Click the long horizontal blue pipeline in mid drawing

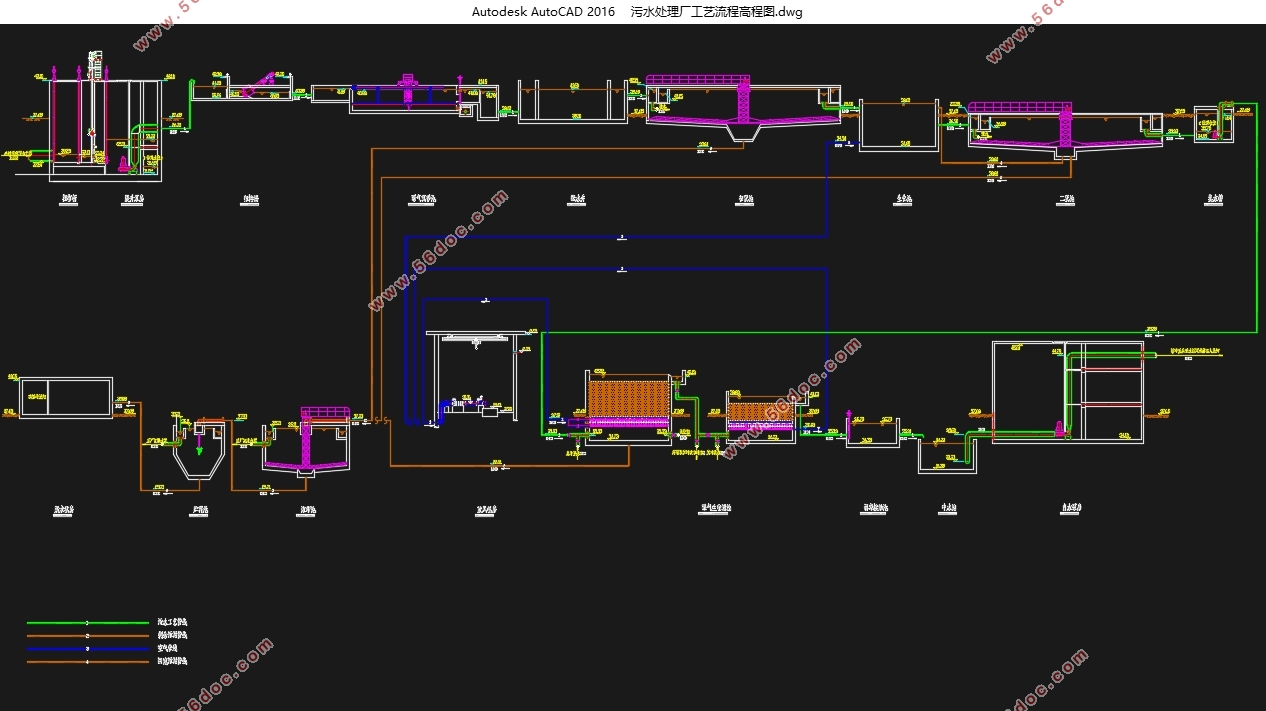(616, 238)
